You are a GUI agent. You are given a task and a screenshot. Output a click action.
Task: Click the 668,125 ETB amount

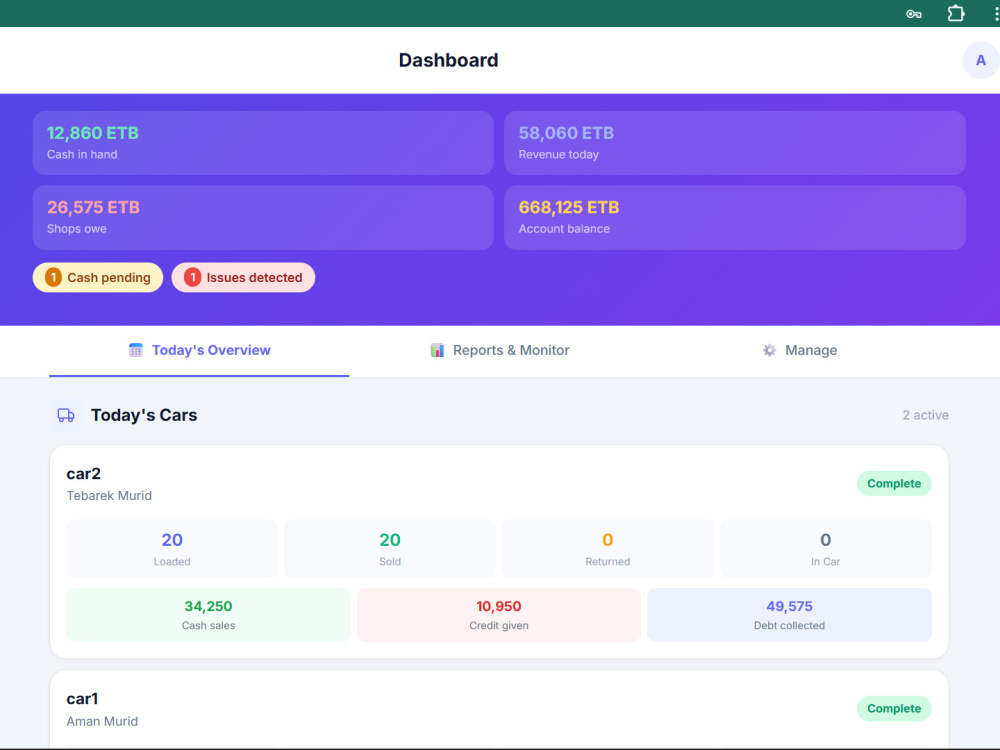click(569, 207)
